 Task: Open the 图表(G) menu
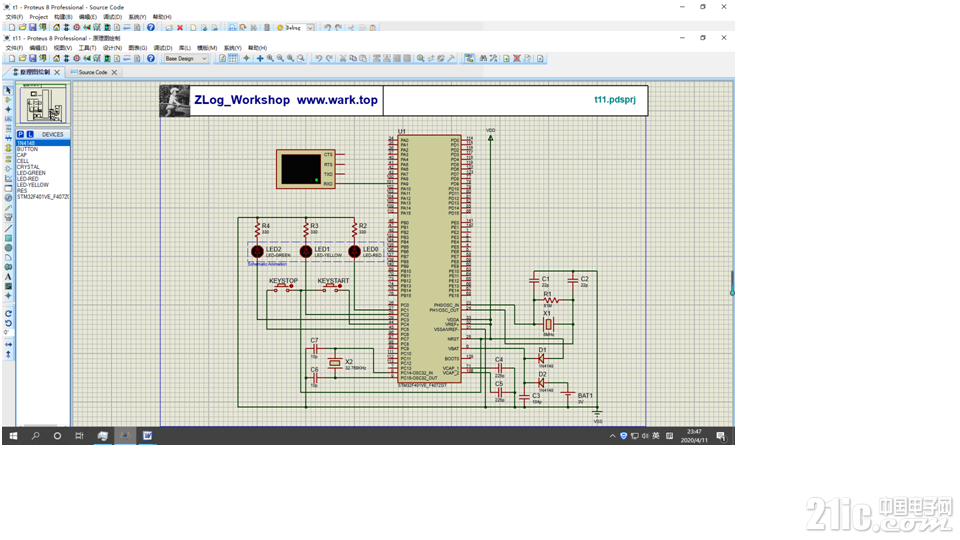tap(138, 48)
